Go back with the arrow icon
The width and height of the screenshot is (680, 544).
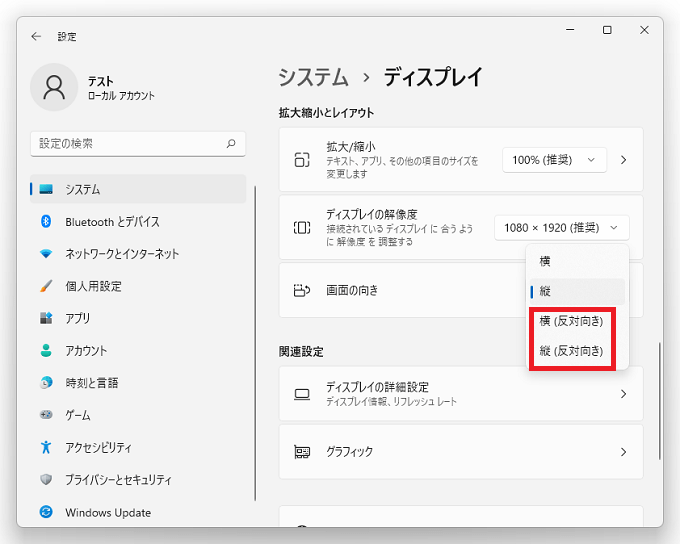coord(36,36)
